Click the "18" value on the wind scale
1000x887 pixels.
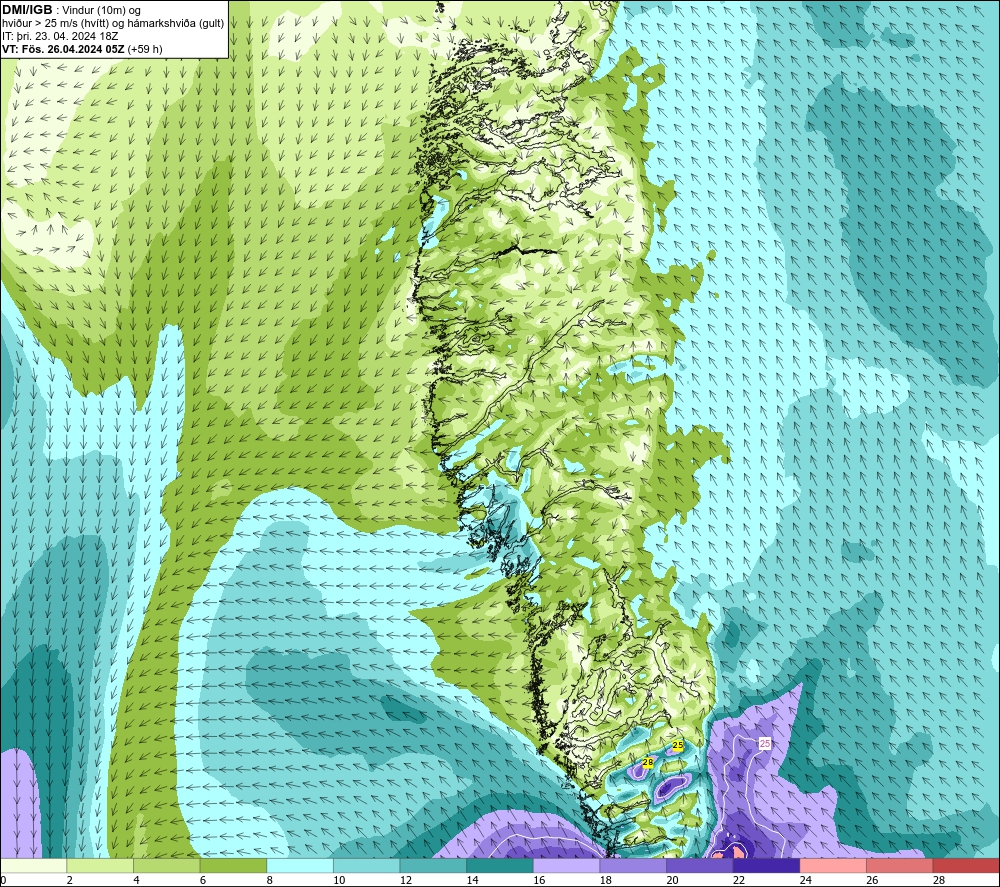(605, 880)
